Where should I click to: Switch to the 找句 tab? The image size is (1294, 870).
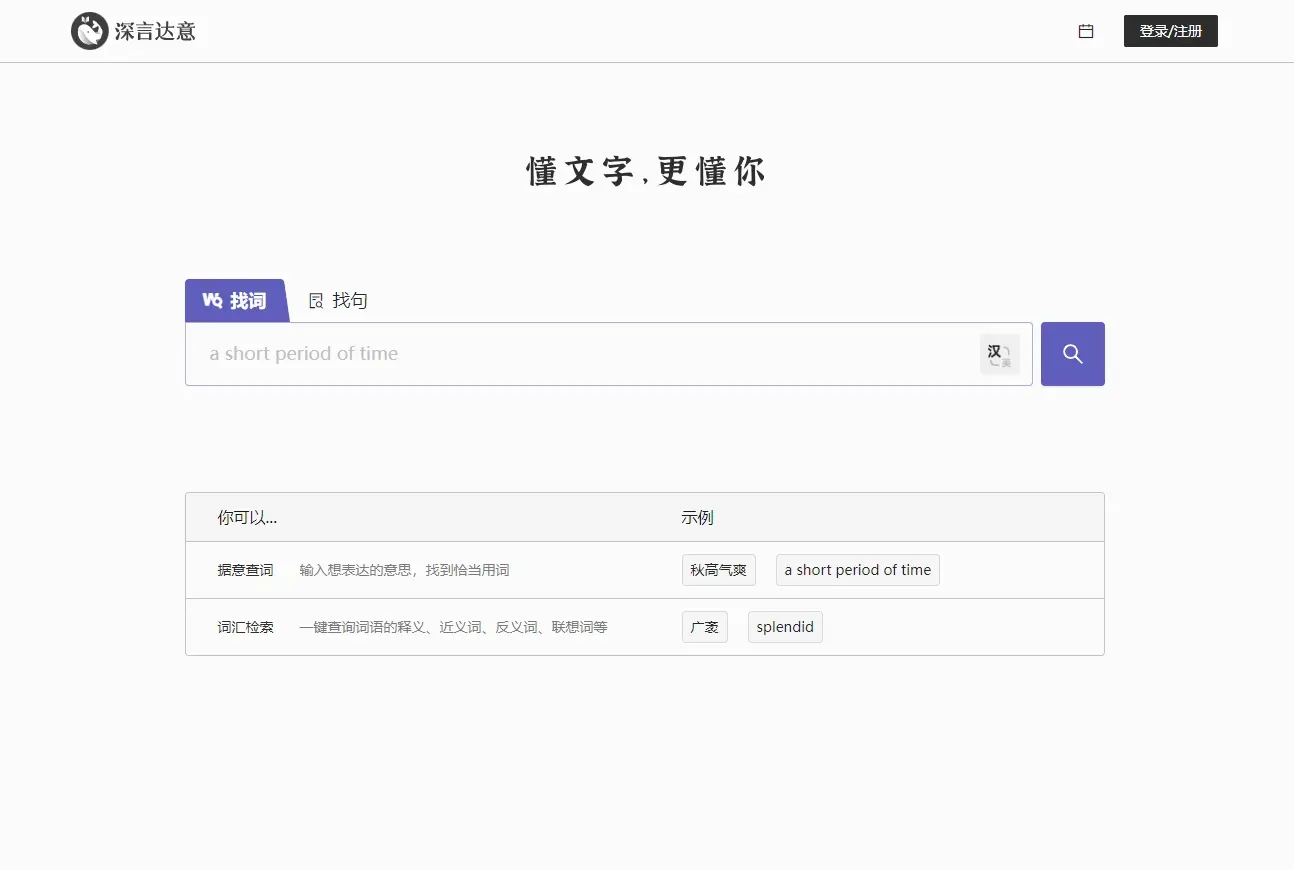338,301
